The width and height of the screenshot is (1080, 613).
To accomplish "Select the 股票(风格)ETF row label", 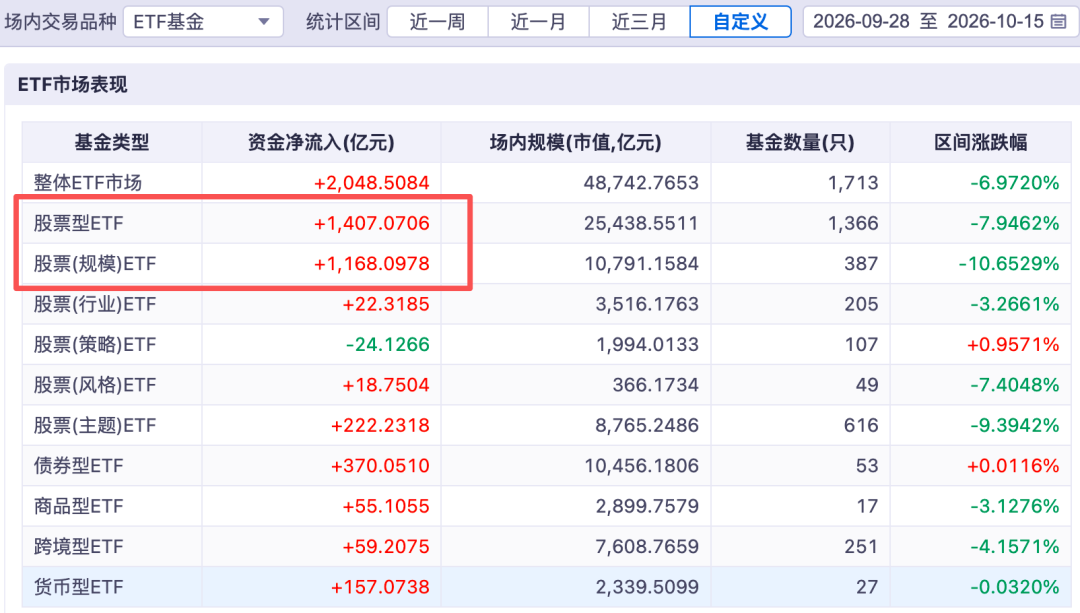I will [x=95, y=385].
